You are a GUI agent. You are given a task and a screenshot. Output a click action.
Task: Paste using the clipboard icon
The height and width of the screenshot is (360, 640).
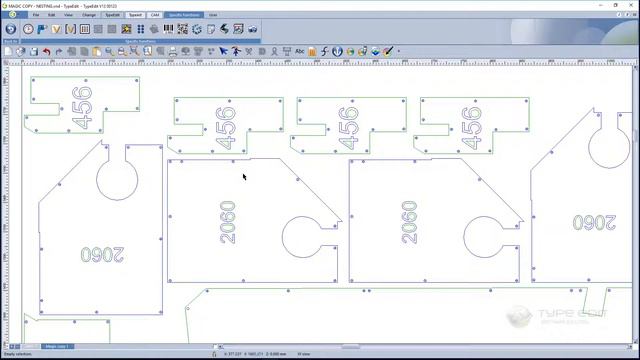[x=97, y=51]
